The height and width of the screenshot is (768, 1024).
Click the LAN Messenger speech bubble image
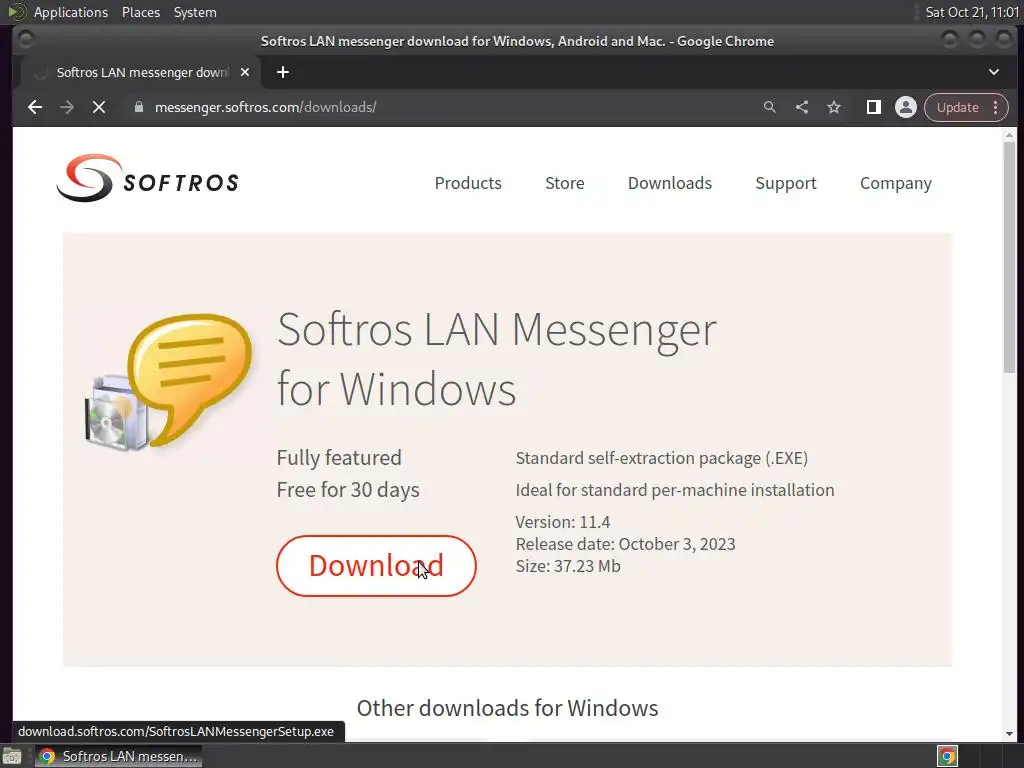point(170,382)
